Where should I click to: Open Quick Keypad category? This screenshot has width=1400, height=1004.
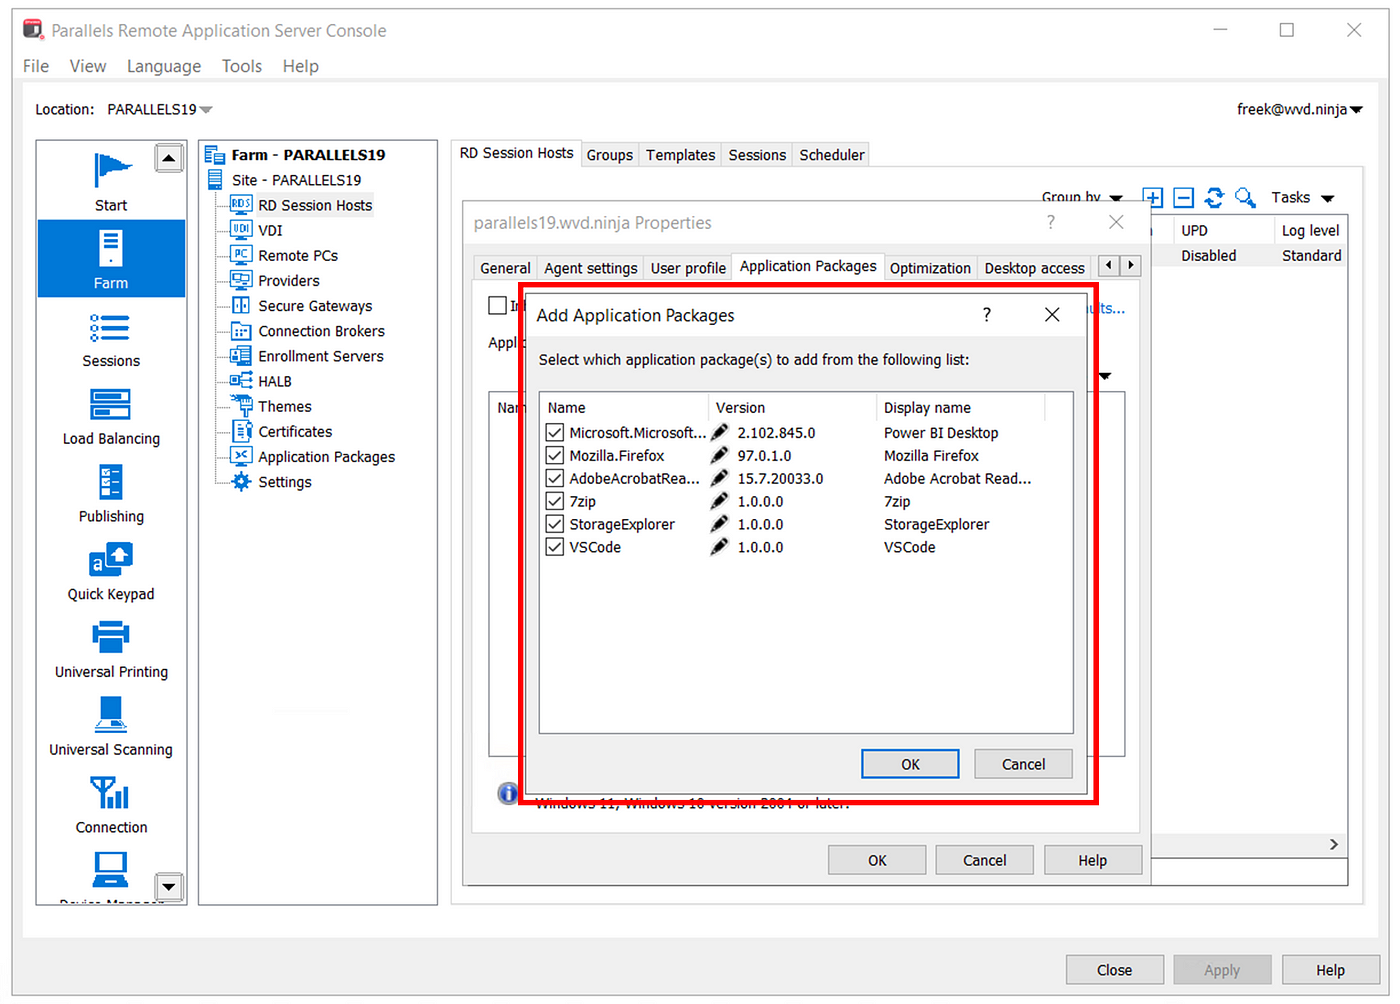click(x=111, y=572)
